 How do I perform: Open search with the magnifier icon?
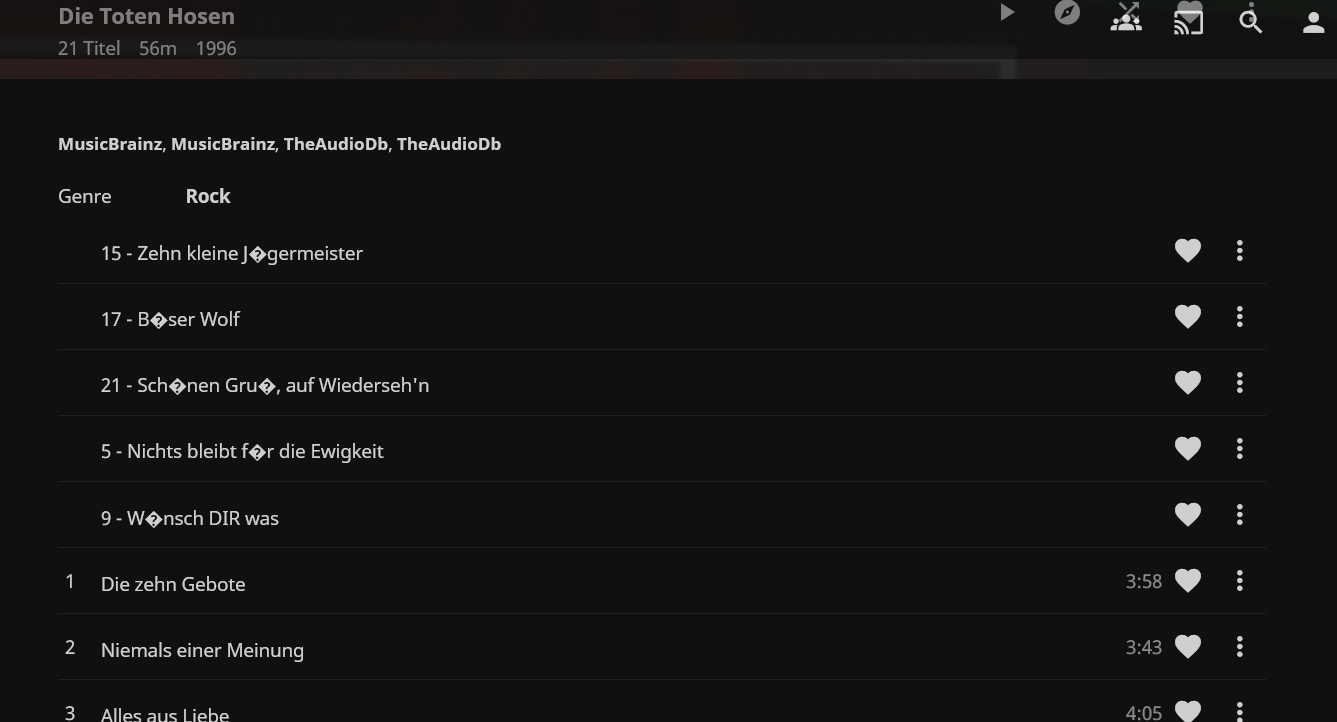(1250, 22)
